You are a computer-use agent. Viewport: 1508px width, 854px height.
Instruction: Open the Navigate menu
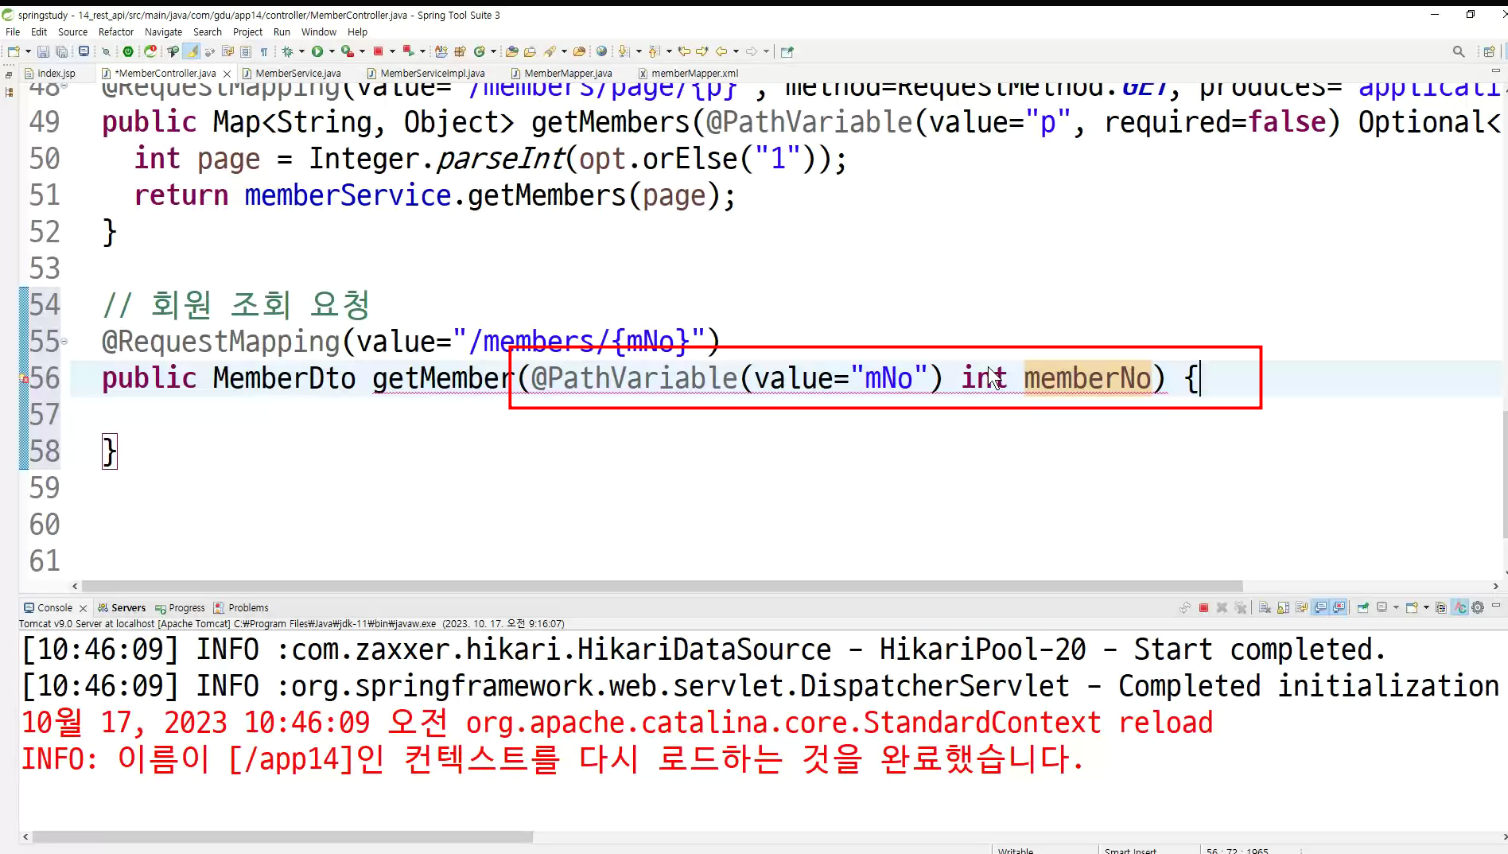point(163,32)
